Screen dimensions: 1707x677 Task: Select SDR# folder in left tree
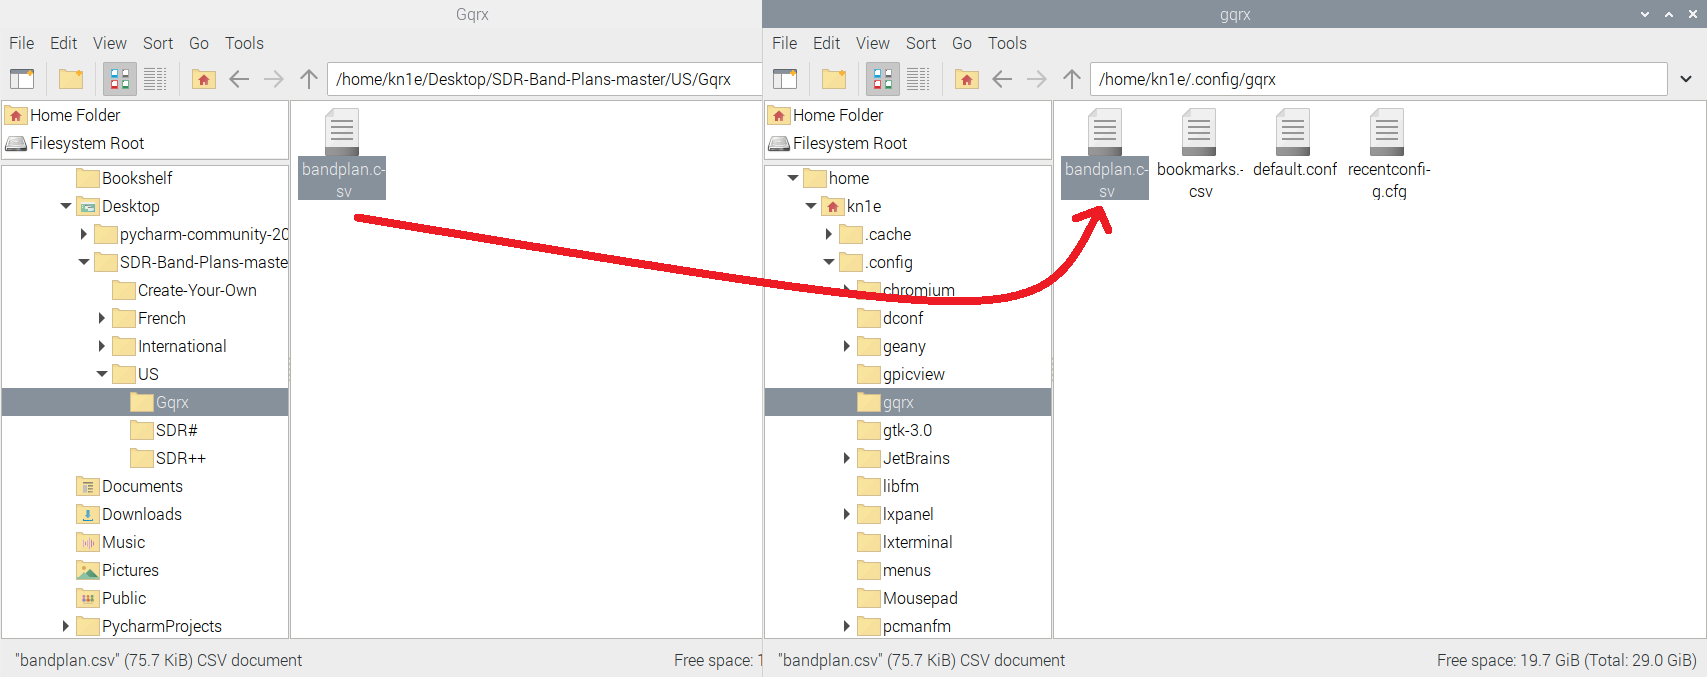165,430
